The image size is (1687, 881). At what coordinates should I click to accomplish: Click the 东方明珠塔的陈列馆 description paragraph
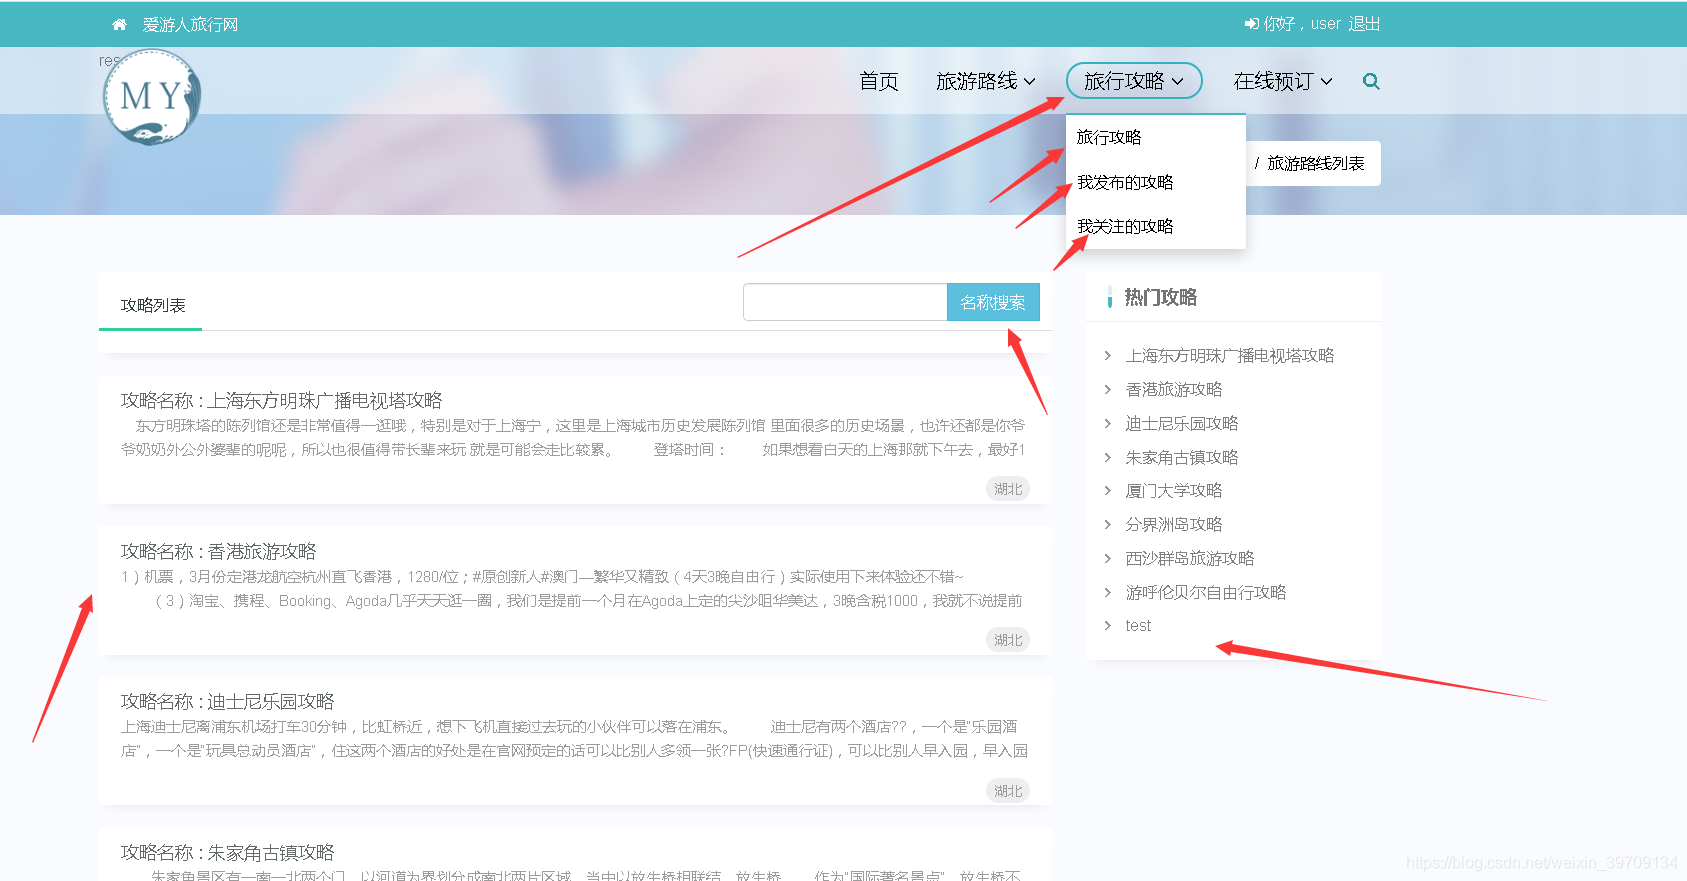(x=573, y=438)
